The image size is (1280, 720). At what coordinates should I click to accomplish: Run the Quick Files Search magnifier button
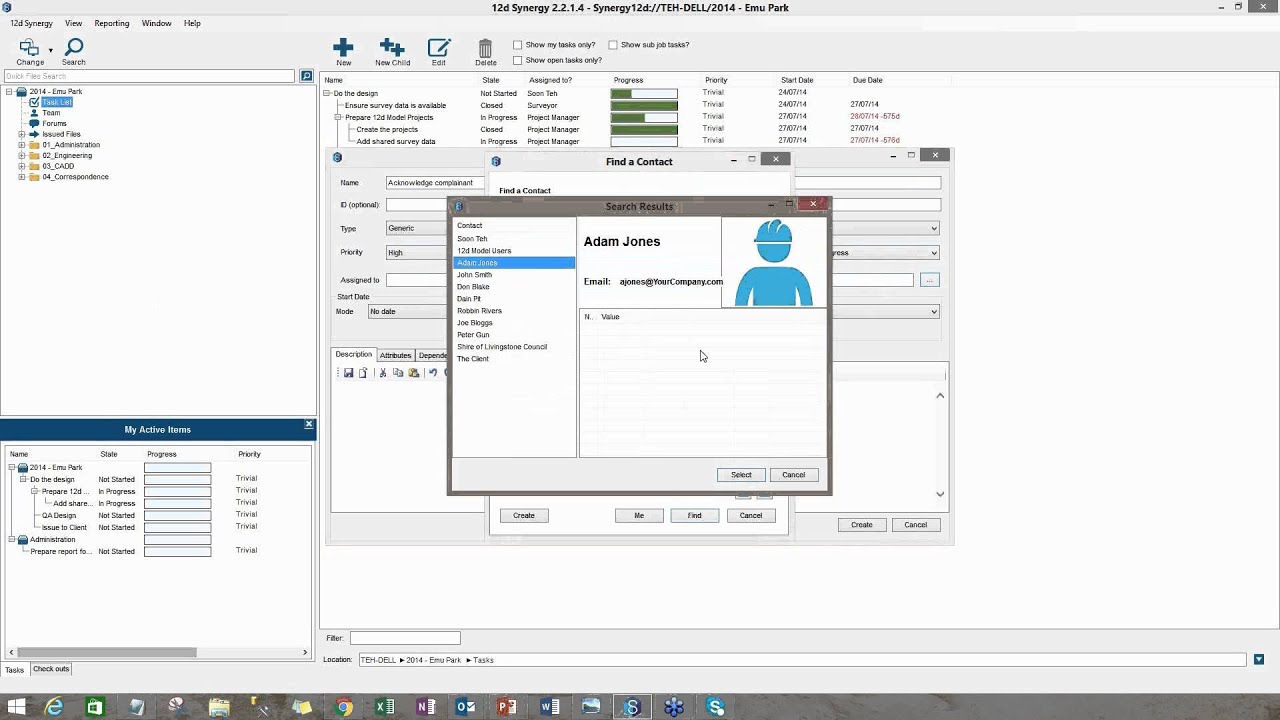pos(306,76)
